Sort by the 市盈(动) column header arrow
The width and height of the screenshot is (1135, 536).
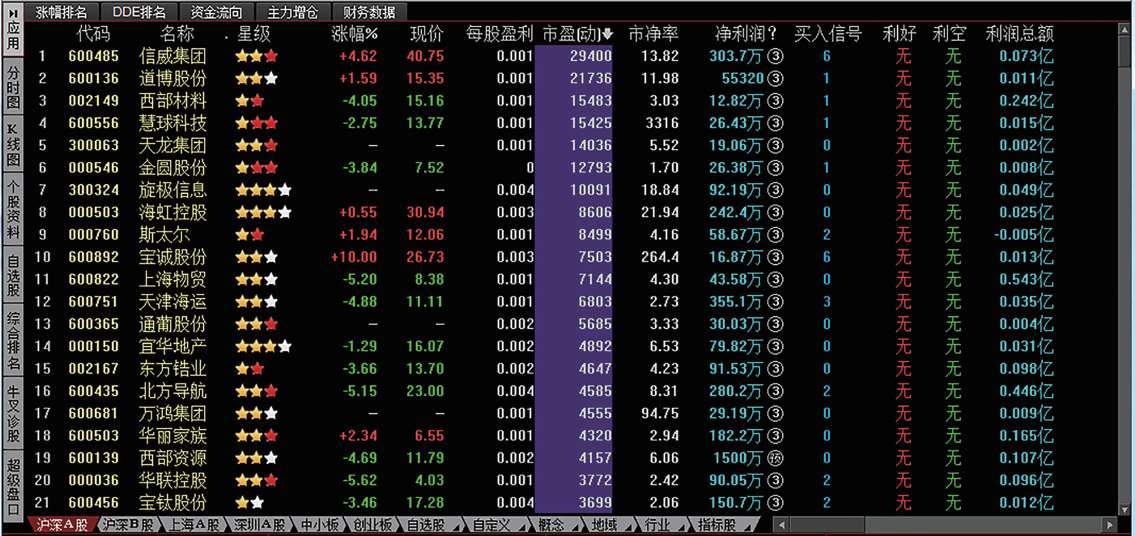click(x=608, y=34)
